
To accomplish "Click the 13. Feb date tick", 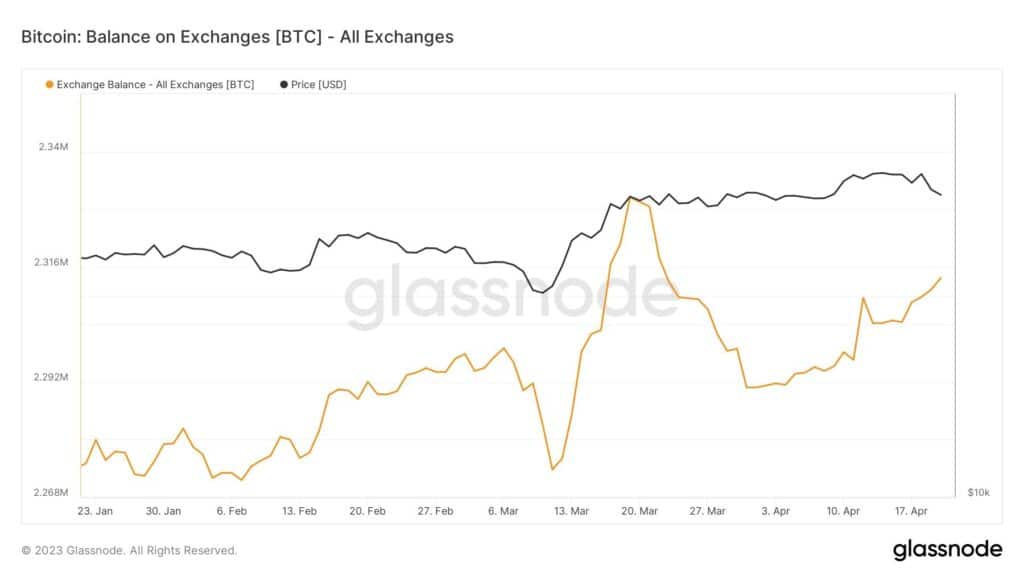I will tap(300, 511).
